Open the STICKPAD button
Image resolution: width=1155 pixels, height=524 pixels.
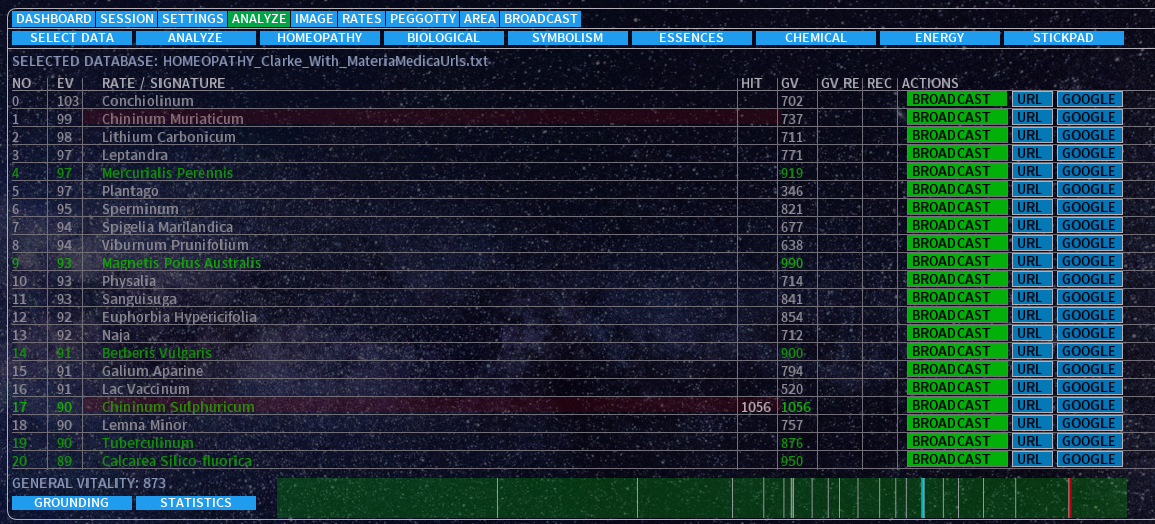(1063, 38)
